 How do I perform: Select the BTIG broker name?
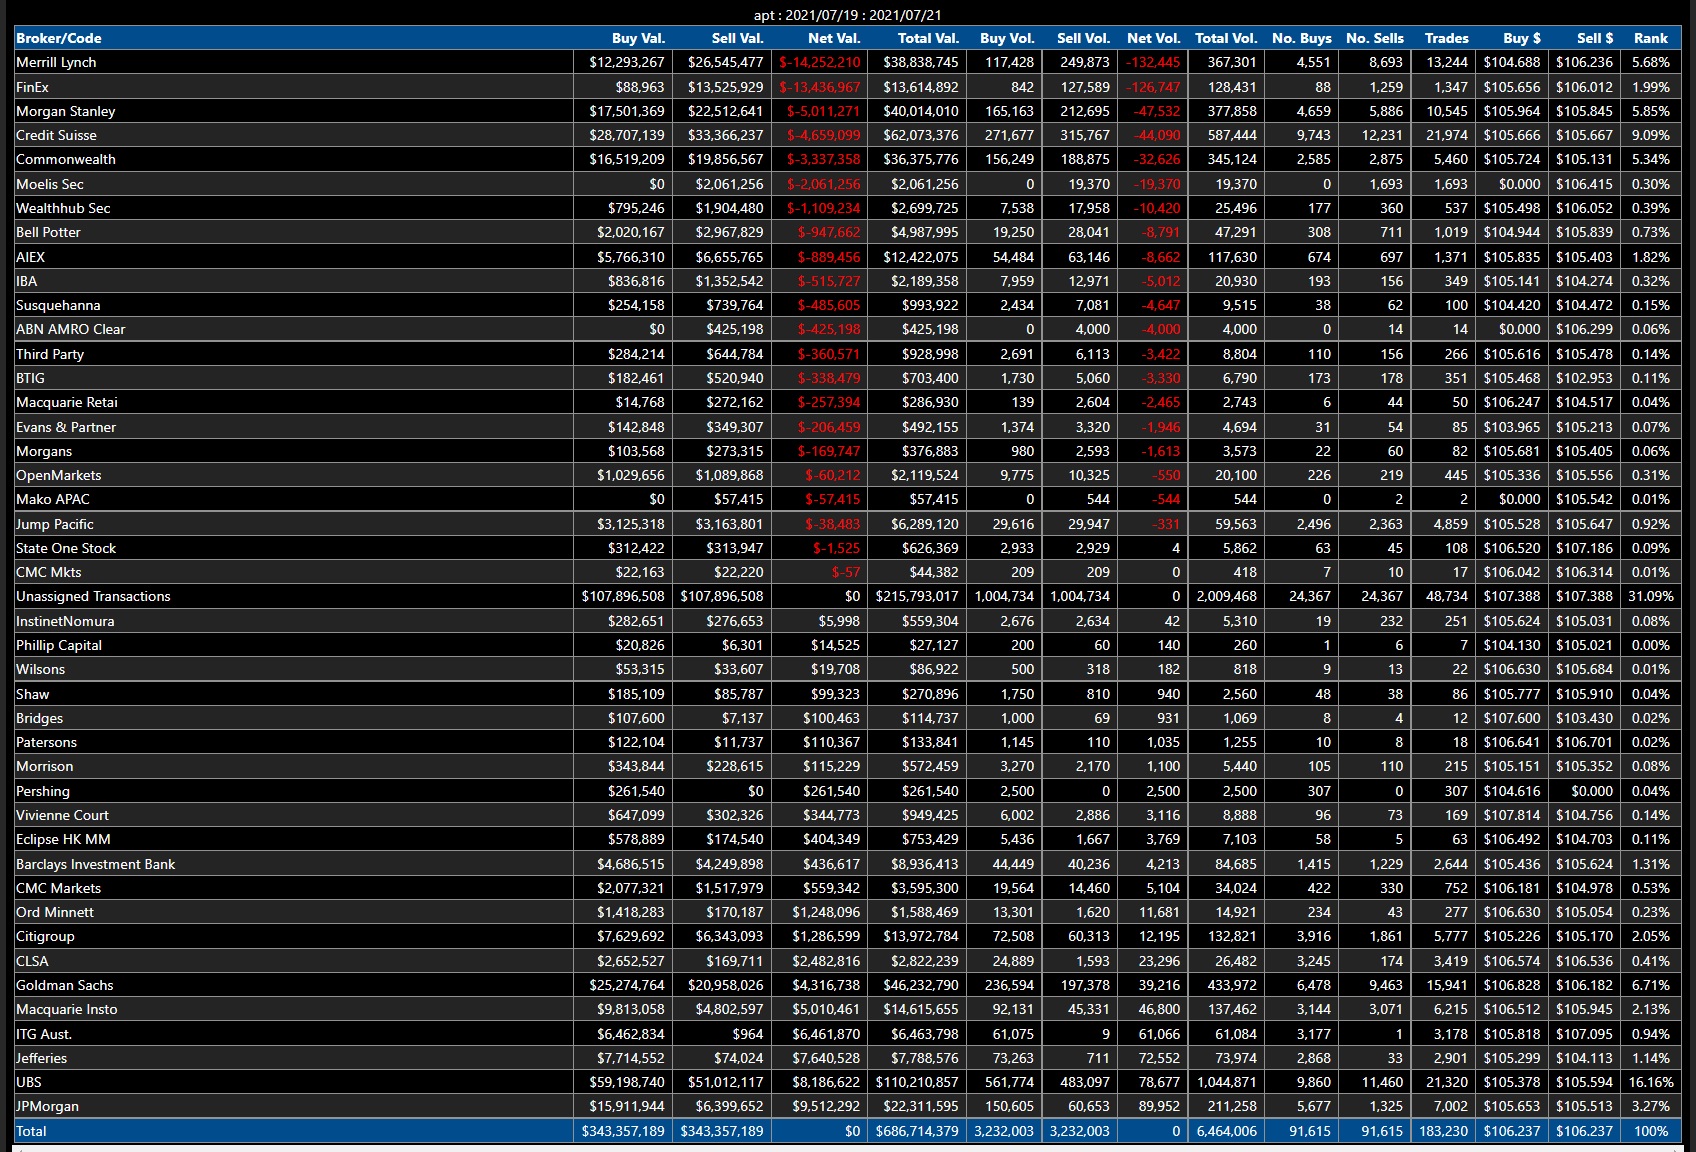point(30,378)
